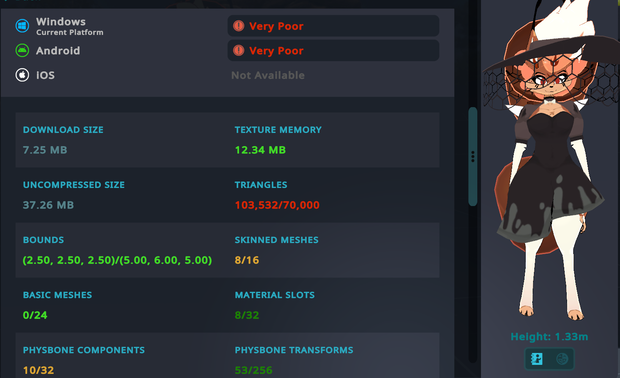Open the Android Very Poor performance rating
Image resolution: width=620 pixels, height=378 pixels.
[333, 50]
